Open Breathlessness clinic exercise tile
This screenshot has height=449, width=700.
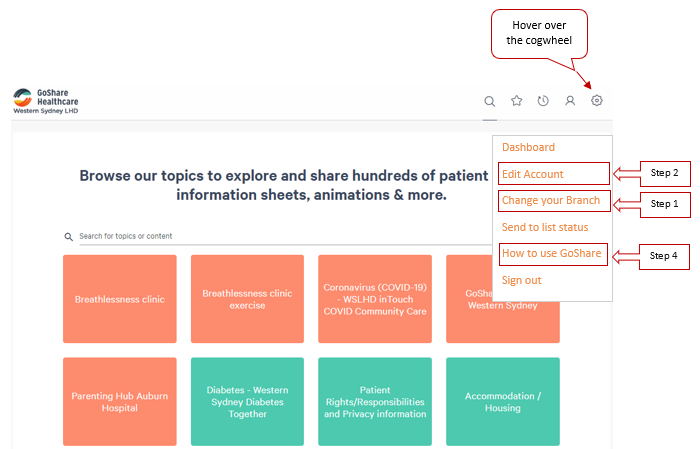click(x=247, y=299)
